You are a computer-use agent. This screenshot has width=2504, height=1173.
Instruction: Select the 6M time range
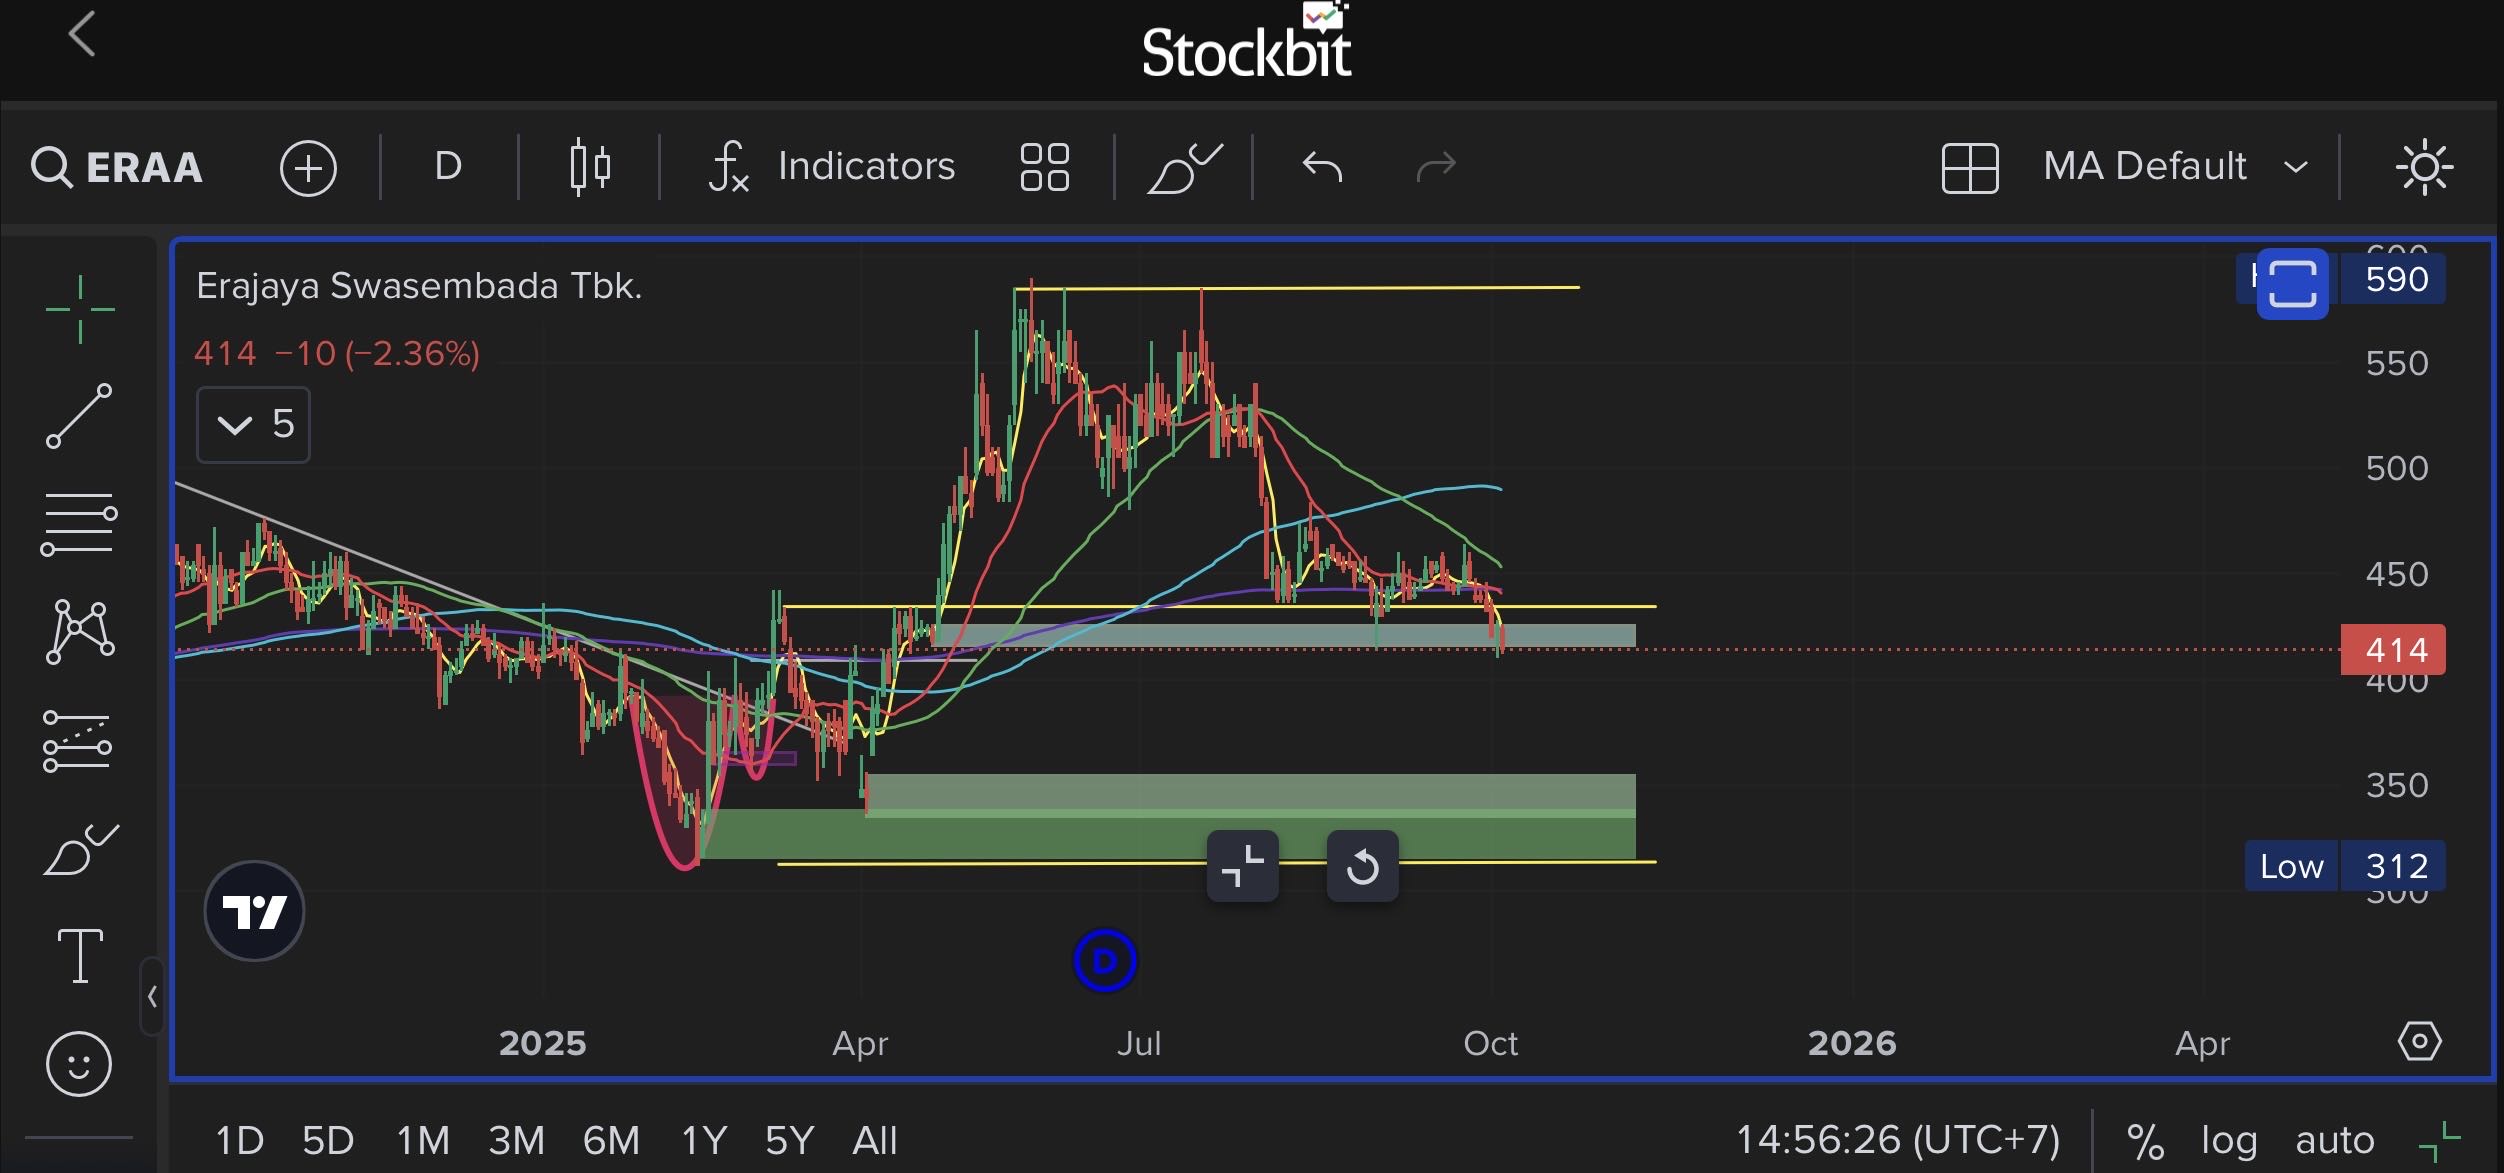(x=611, y=1140)
